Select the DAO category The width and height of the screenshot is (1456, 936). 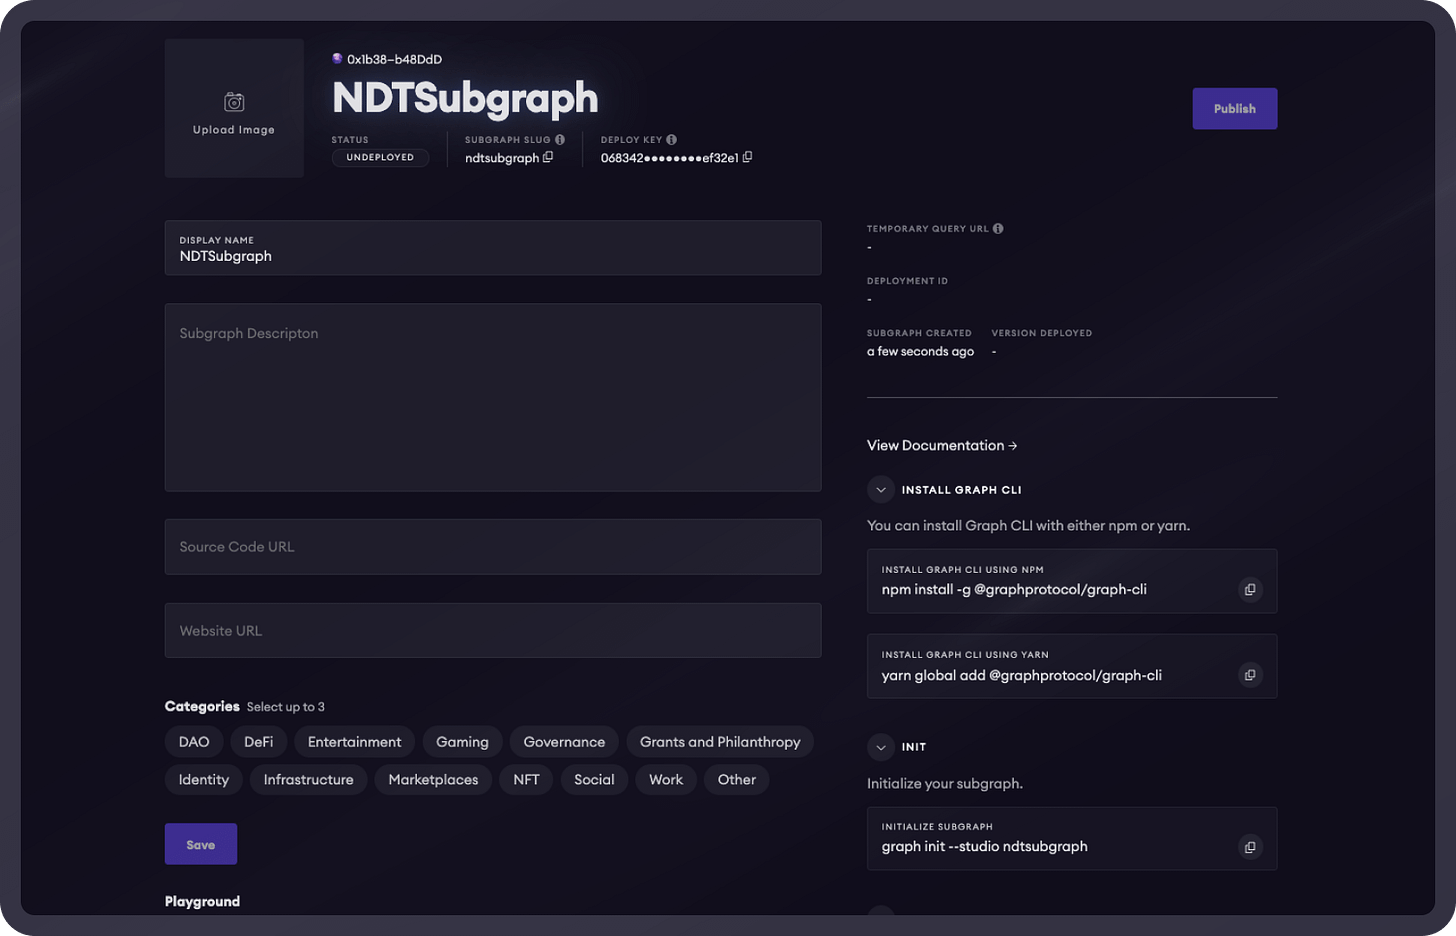(x=194, y=742)
